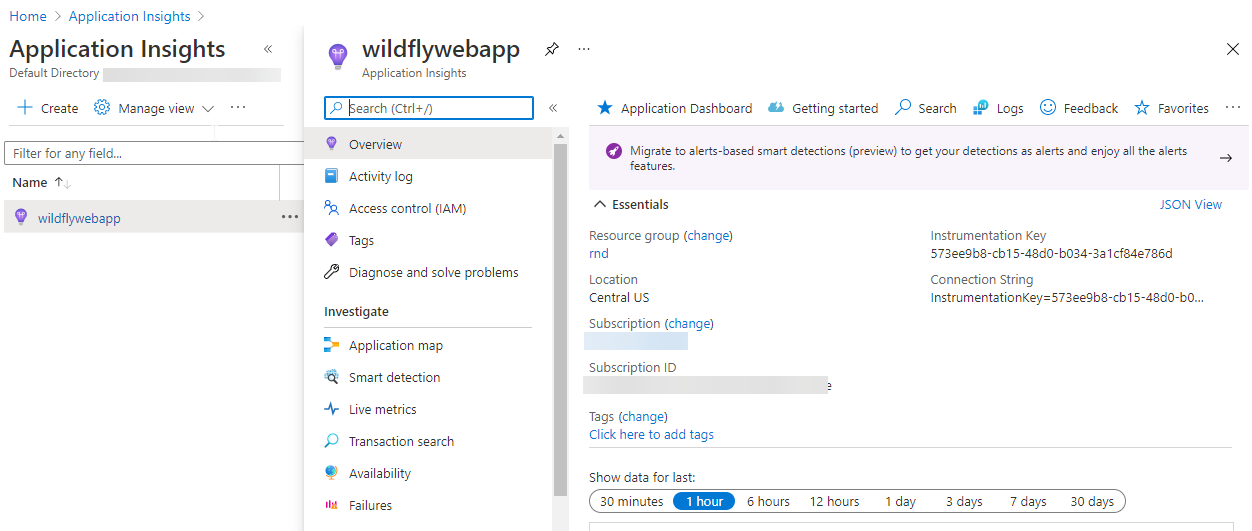
Task: Click here to add tags link
Action: pyautogui.click(x=651, y=434)
